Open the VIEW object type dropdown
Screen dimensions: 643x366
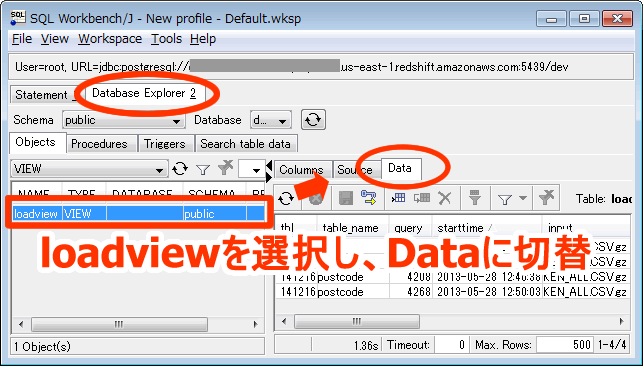click(x=89, y=169)
